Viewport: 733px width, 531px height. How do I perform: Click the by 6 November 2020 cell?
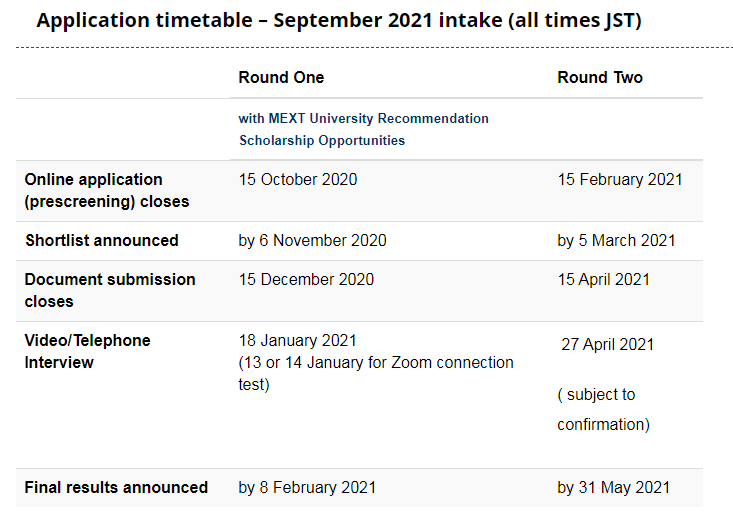pyautogui.click(x=312, y=240)
